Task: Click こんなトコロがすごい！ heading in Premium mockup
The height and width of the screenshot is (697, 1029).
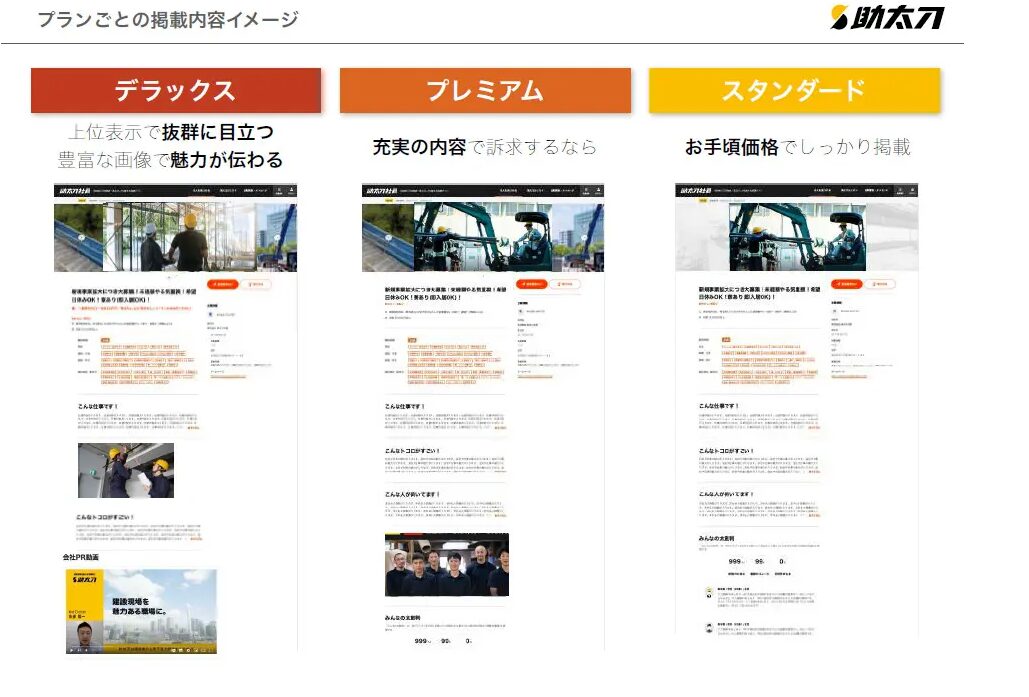Action: pos(412,451)
